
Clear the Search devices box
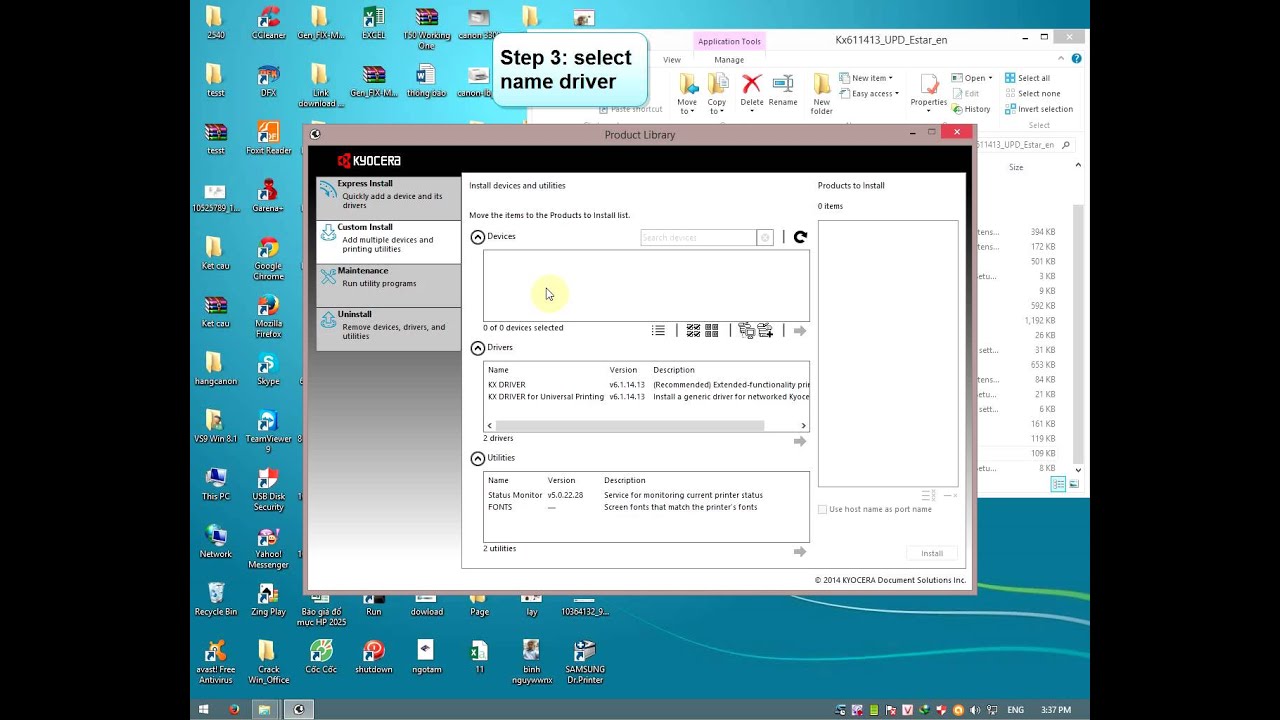(x=765, y=238)
